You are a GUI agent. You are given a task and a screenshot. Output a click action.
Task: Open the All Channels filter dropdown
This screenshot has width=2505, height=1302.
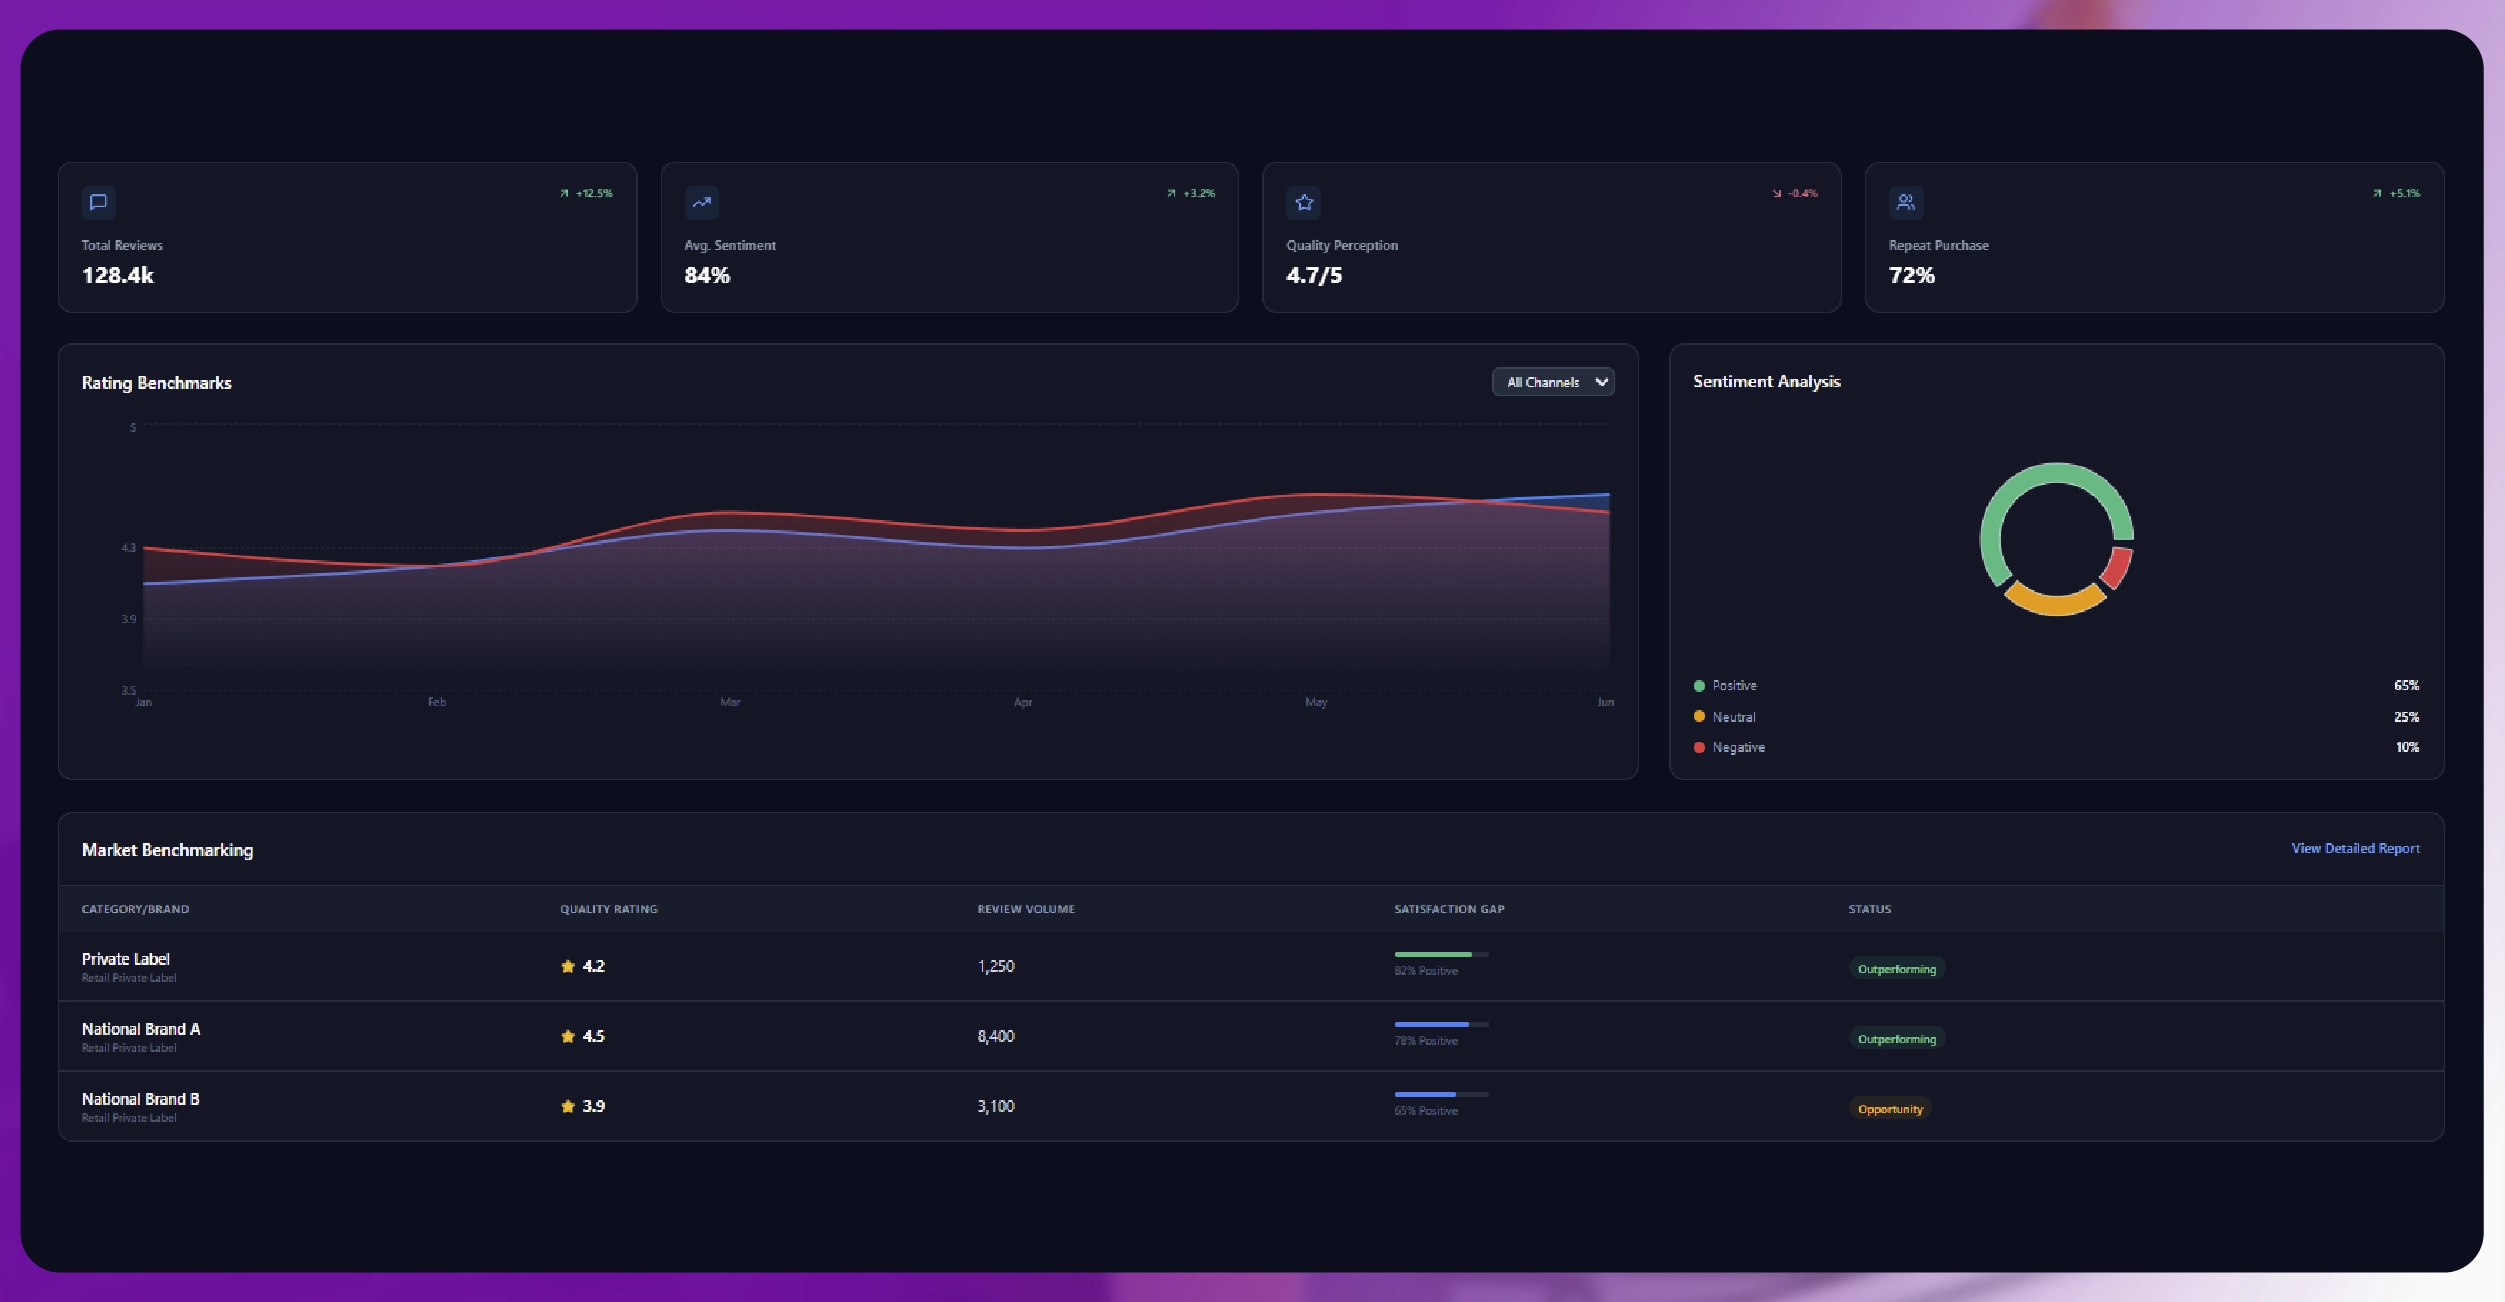click(1552, 382)
